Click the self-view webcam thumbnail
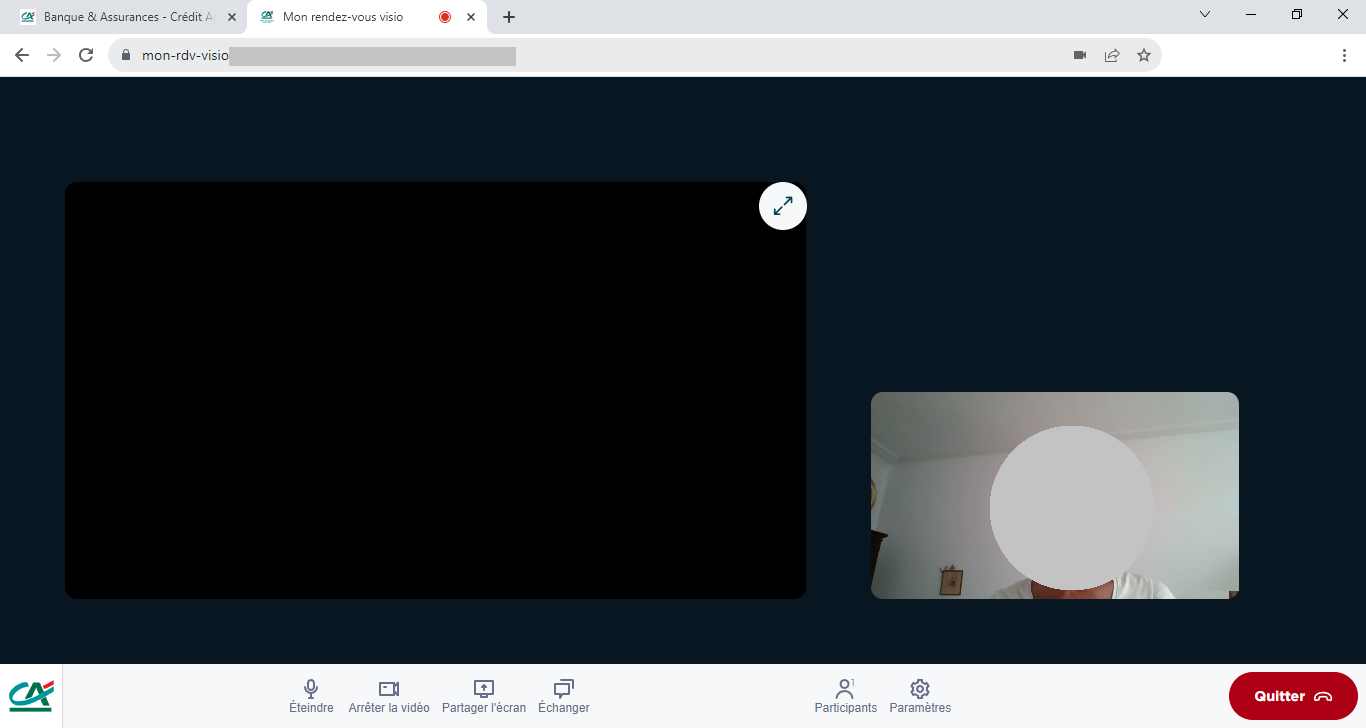This screenshot has height=728, width=1366. tap(1054, 495)
